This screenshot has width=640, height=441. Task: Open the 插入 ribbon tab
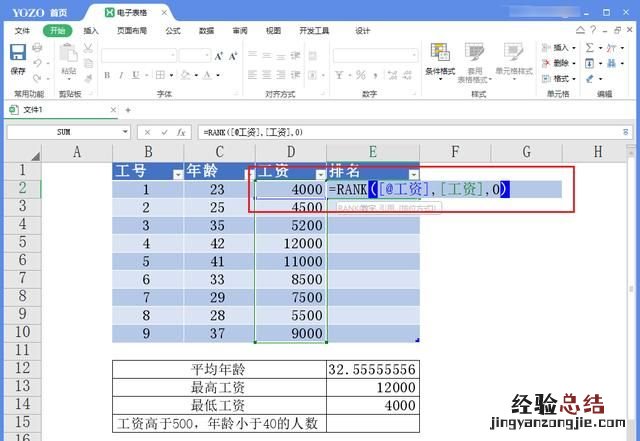[91, 31]
